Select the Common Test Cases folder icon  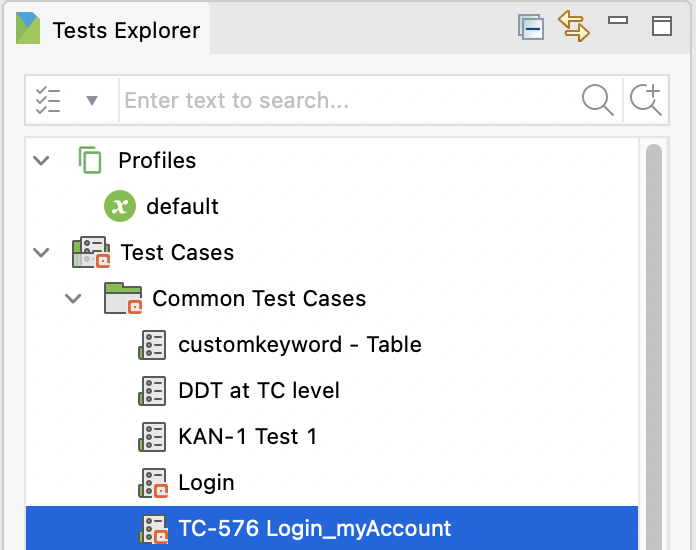(x=123, y=298)
